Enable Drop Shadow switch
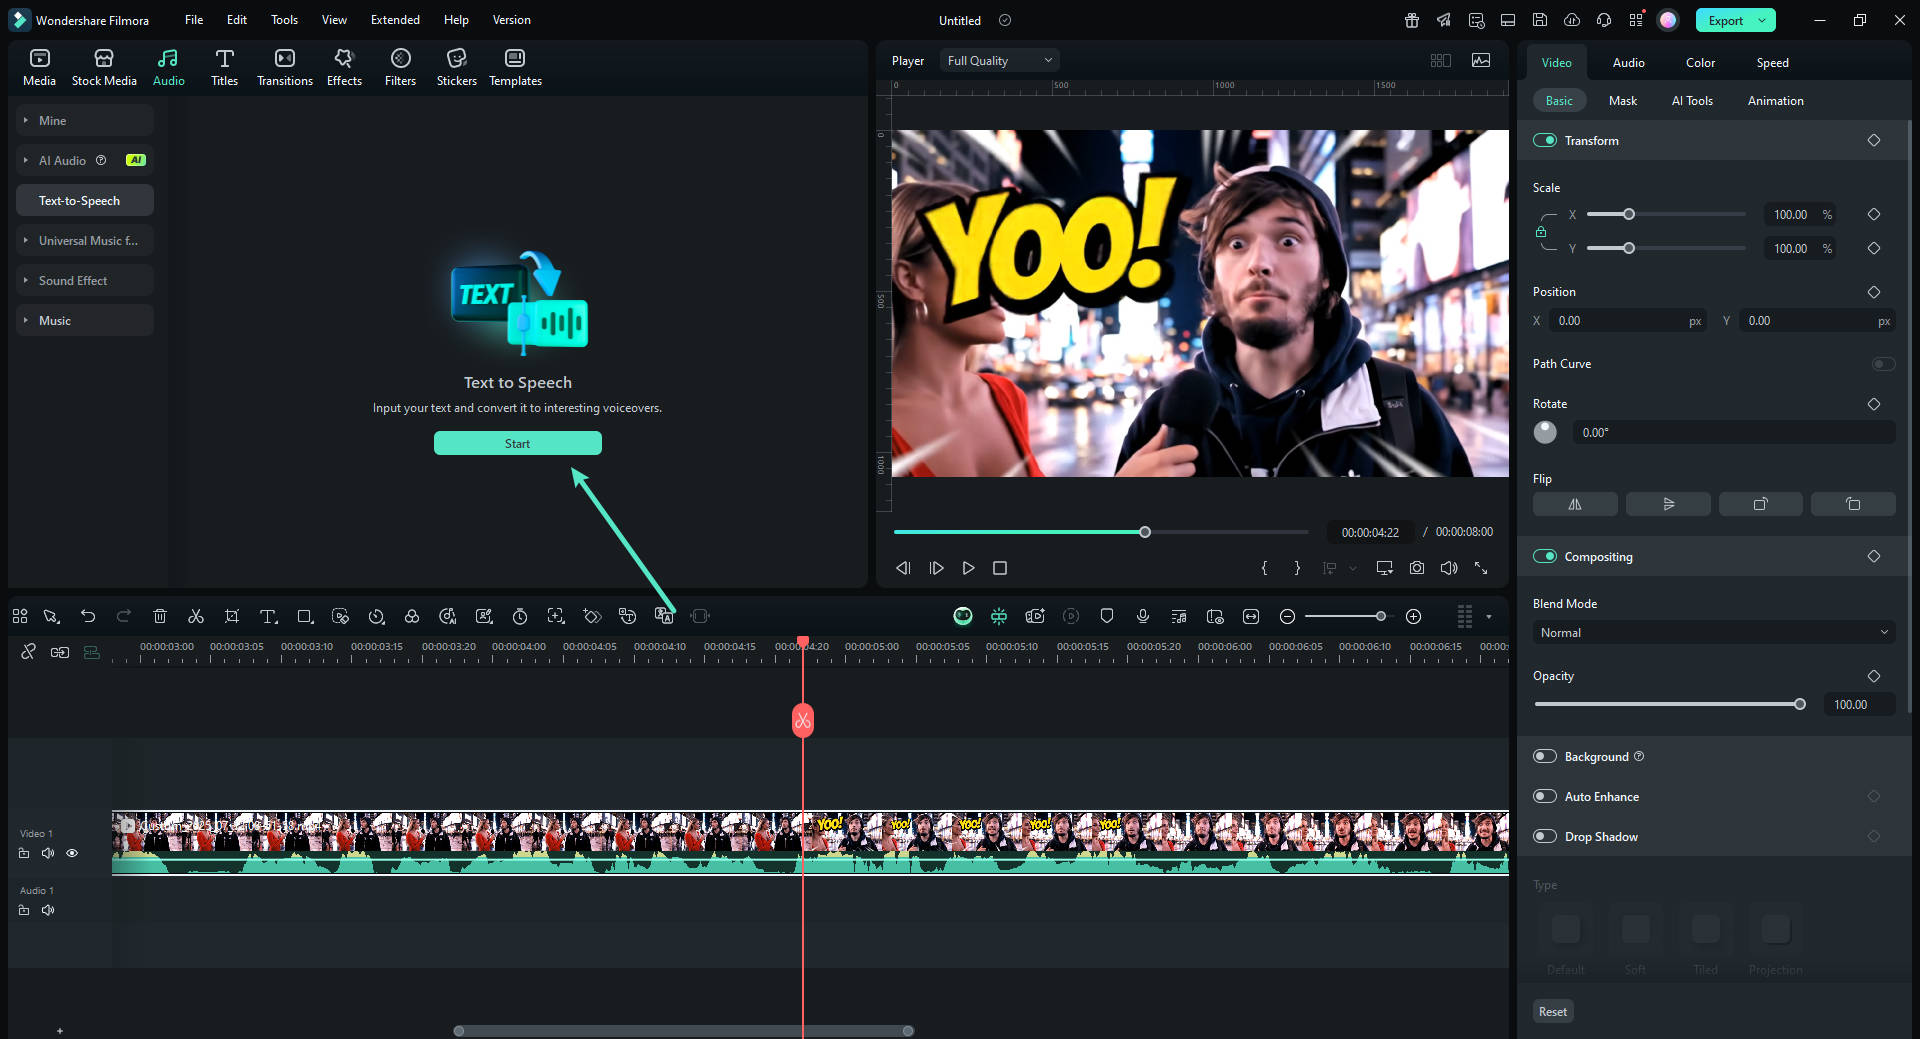 pyautogui.click(x=1545, y=836)
